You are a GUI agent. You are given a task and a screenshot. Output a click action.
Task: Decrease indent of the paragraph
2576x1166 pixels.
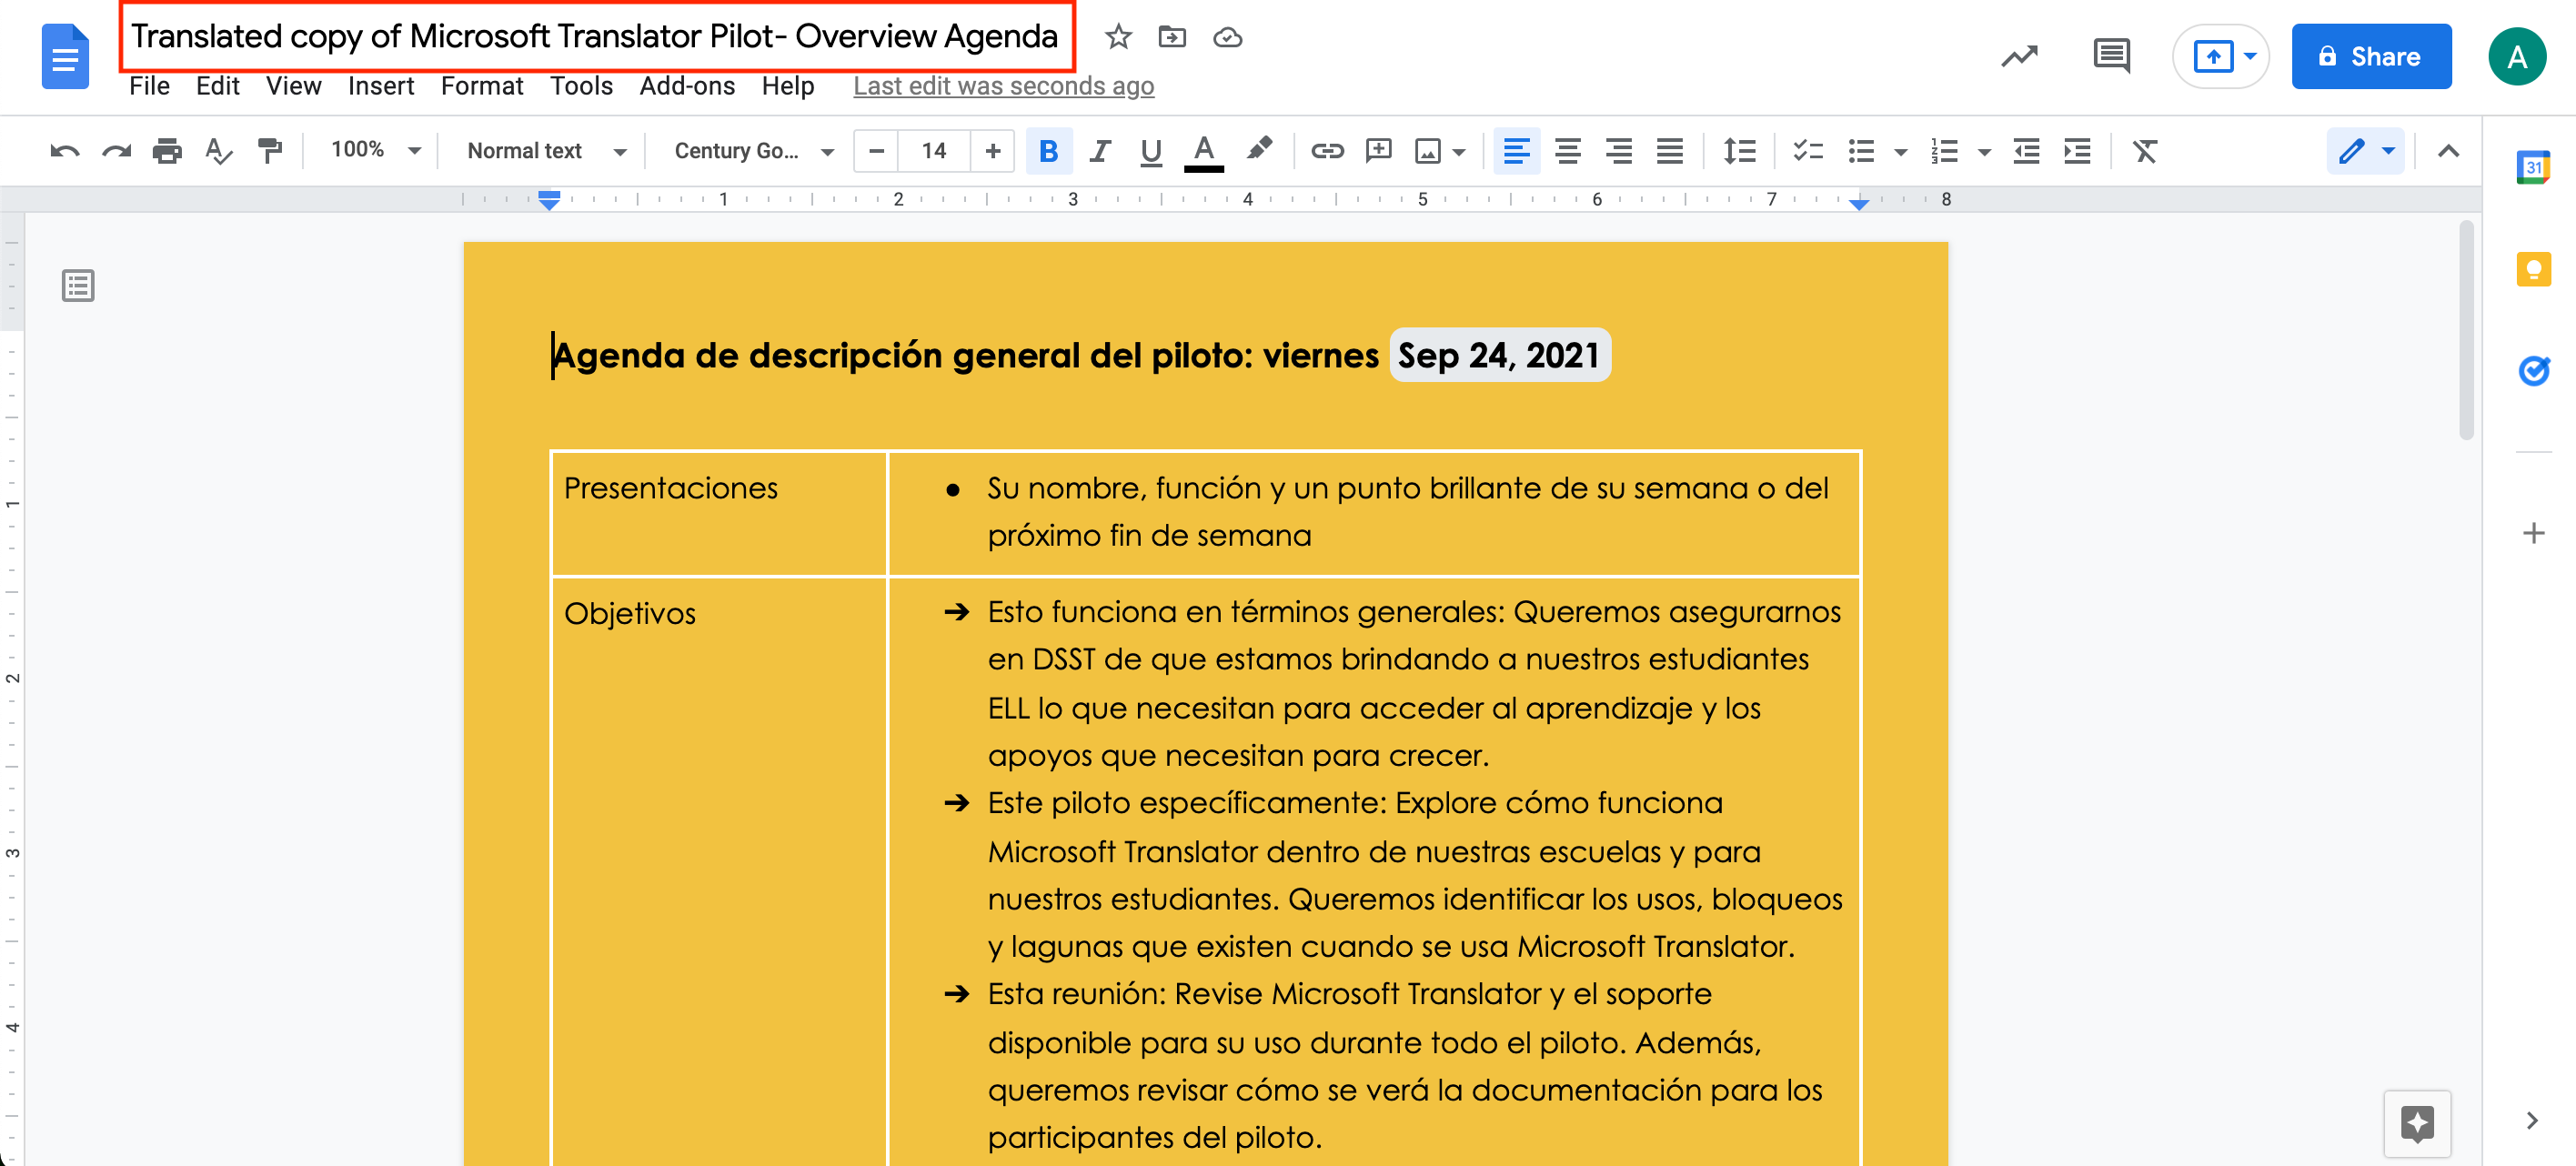coord(2026,151)
